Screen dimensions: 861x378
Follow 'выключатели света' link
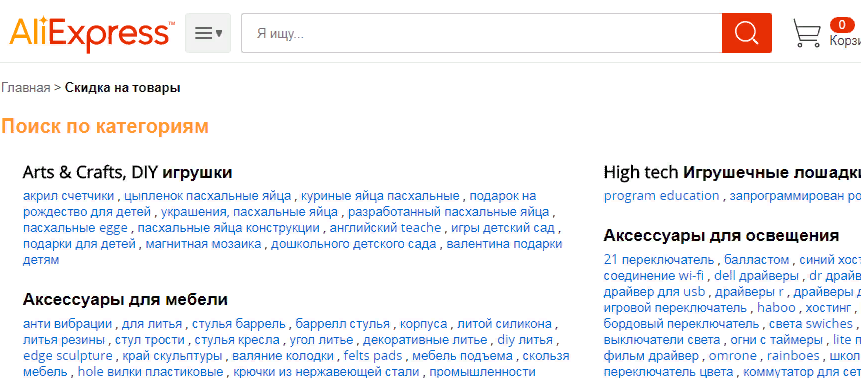pos(662,339)
